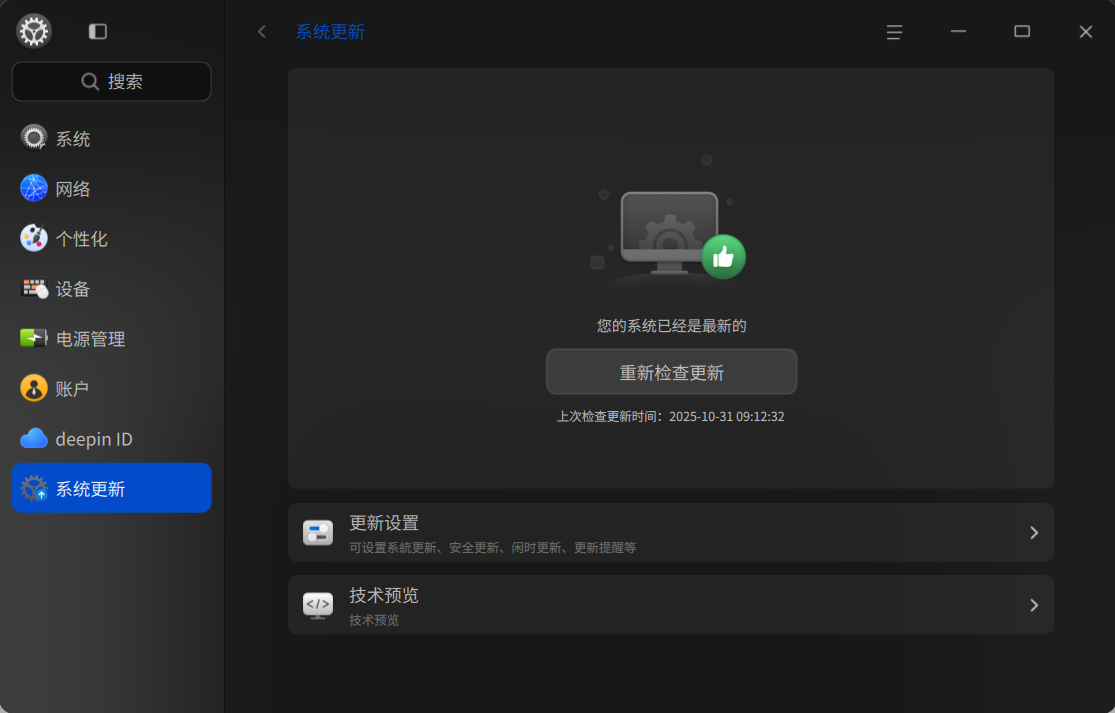
Task: Select the 系统更新 sidebar entry
Action: [112, 488]
